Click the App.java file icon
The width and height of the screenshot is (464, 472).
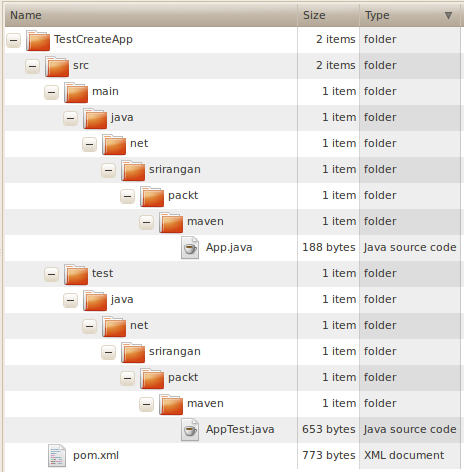[190, 248]
